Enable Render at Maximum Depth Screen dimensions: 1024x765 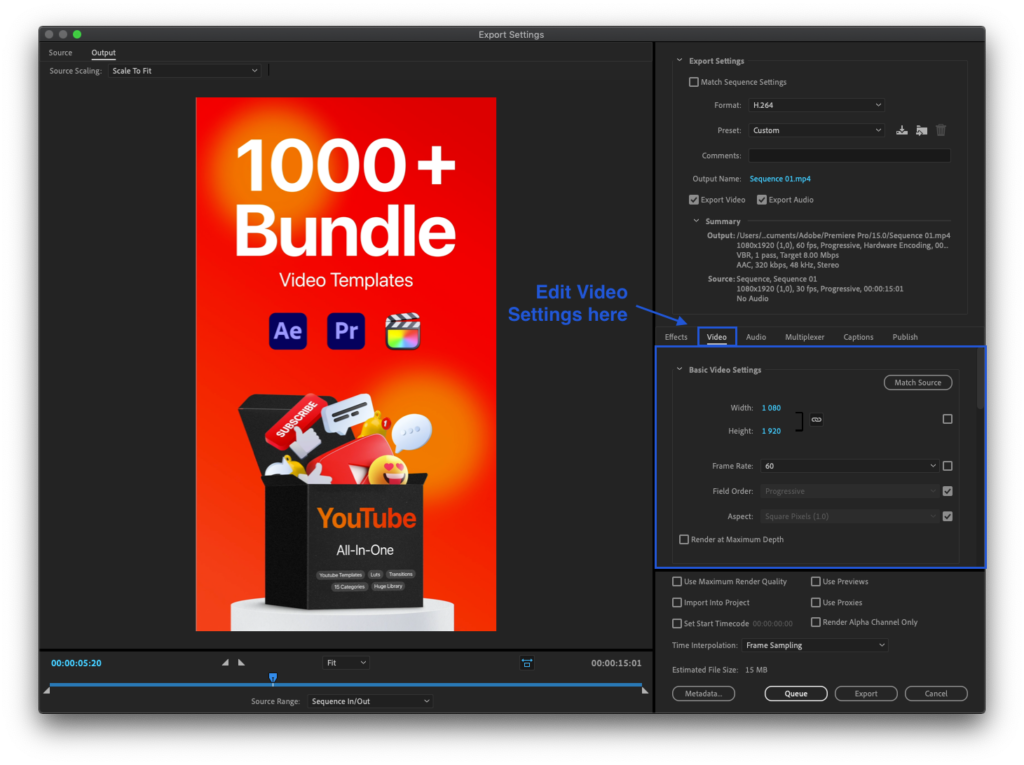point(684,540)
